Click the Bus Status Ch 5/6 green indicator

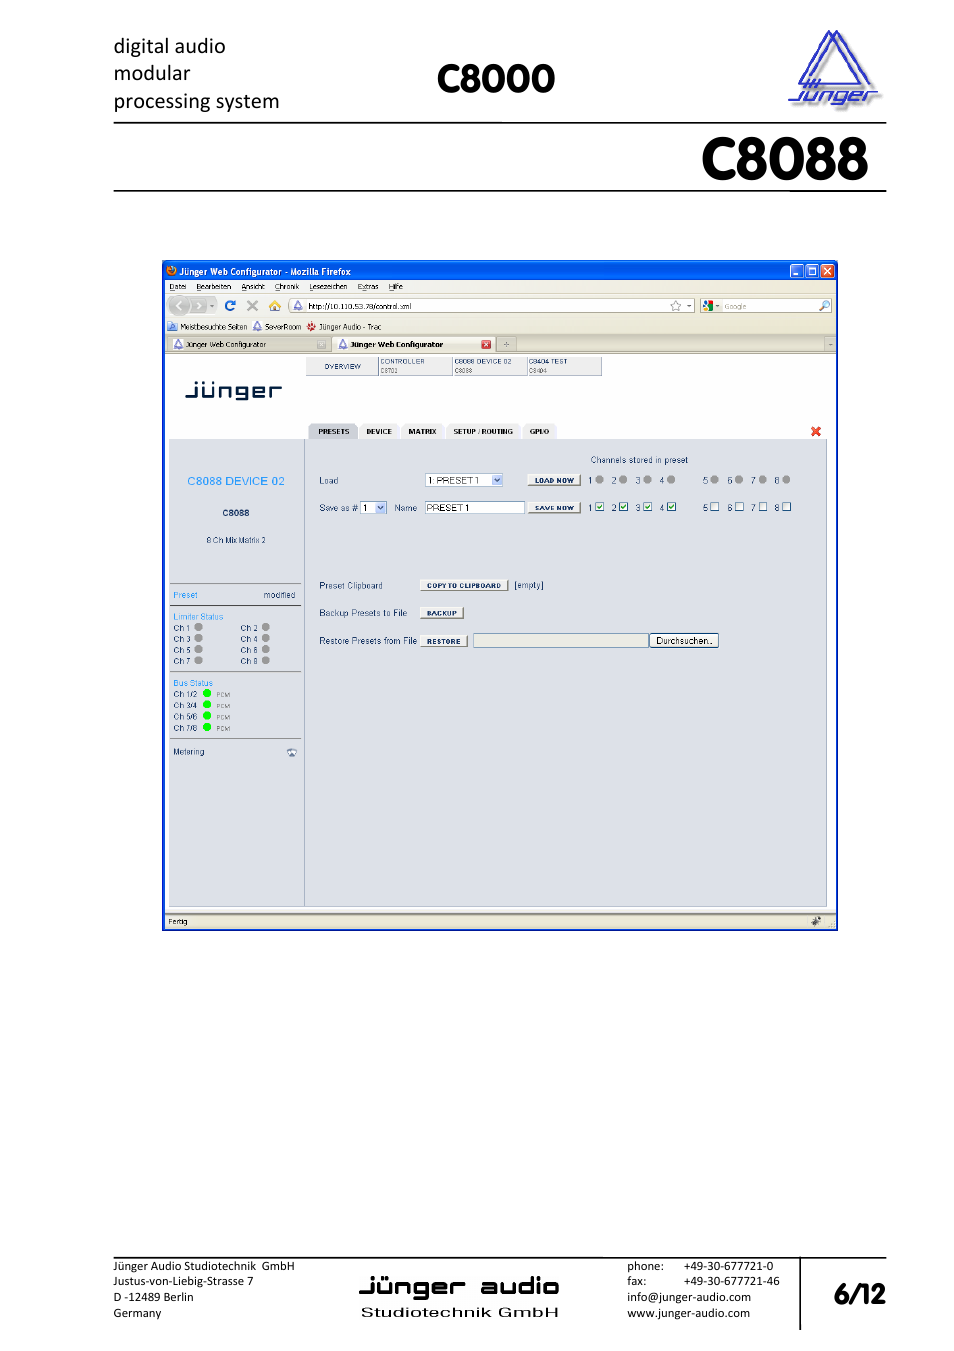pyautogui.click(x=207, y=716)
